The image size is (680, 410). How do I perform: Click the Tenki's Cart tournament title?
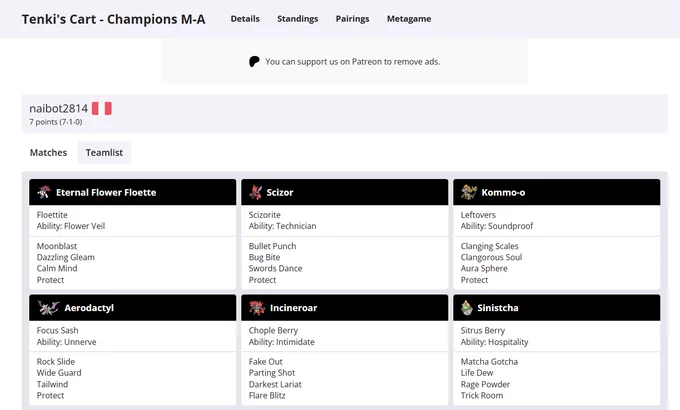114,19
